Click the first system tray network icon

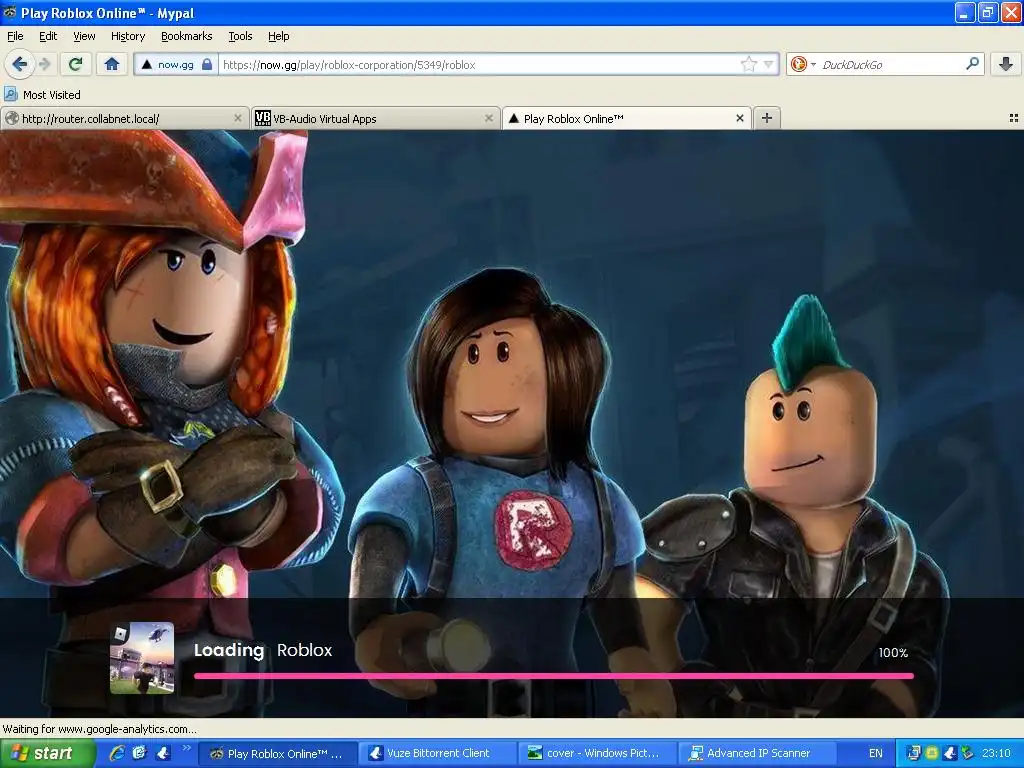pos(914,753)
